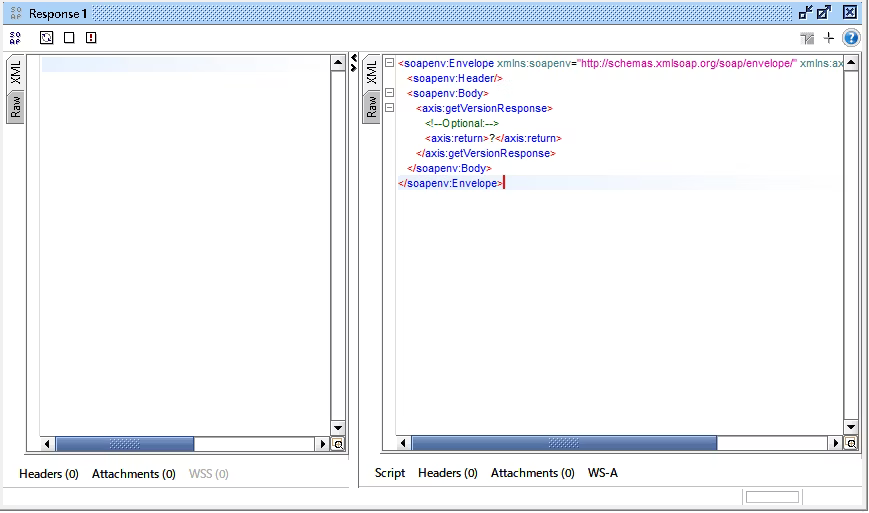Collapse the soapenv:Envelope XML node
869x513 pixels.
click(x=389, y=63)
